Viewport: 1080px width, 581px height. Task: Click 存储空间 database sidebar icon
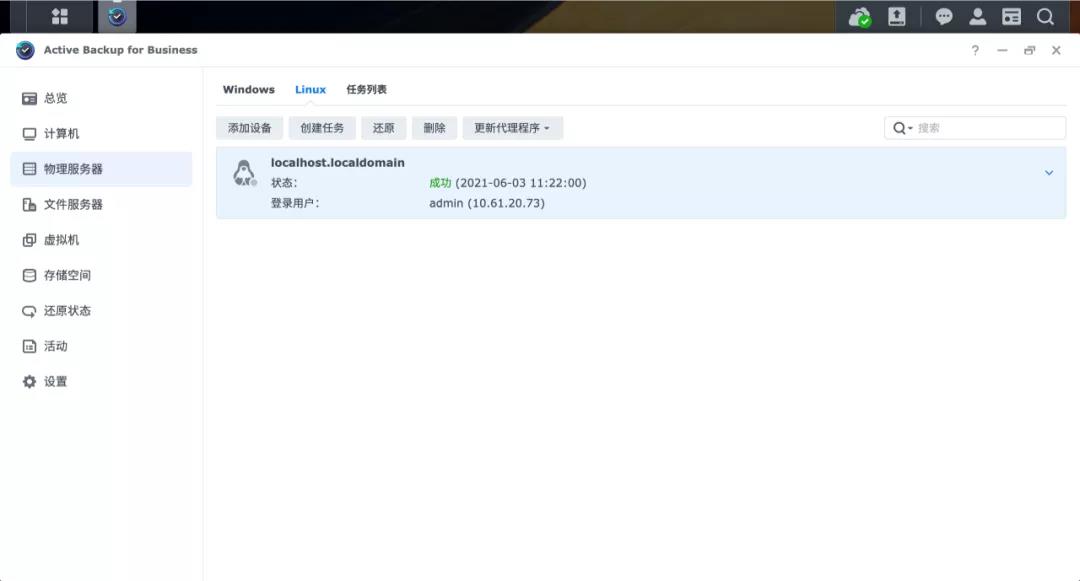click(29, 275)
